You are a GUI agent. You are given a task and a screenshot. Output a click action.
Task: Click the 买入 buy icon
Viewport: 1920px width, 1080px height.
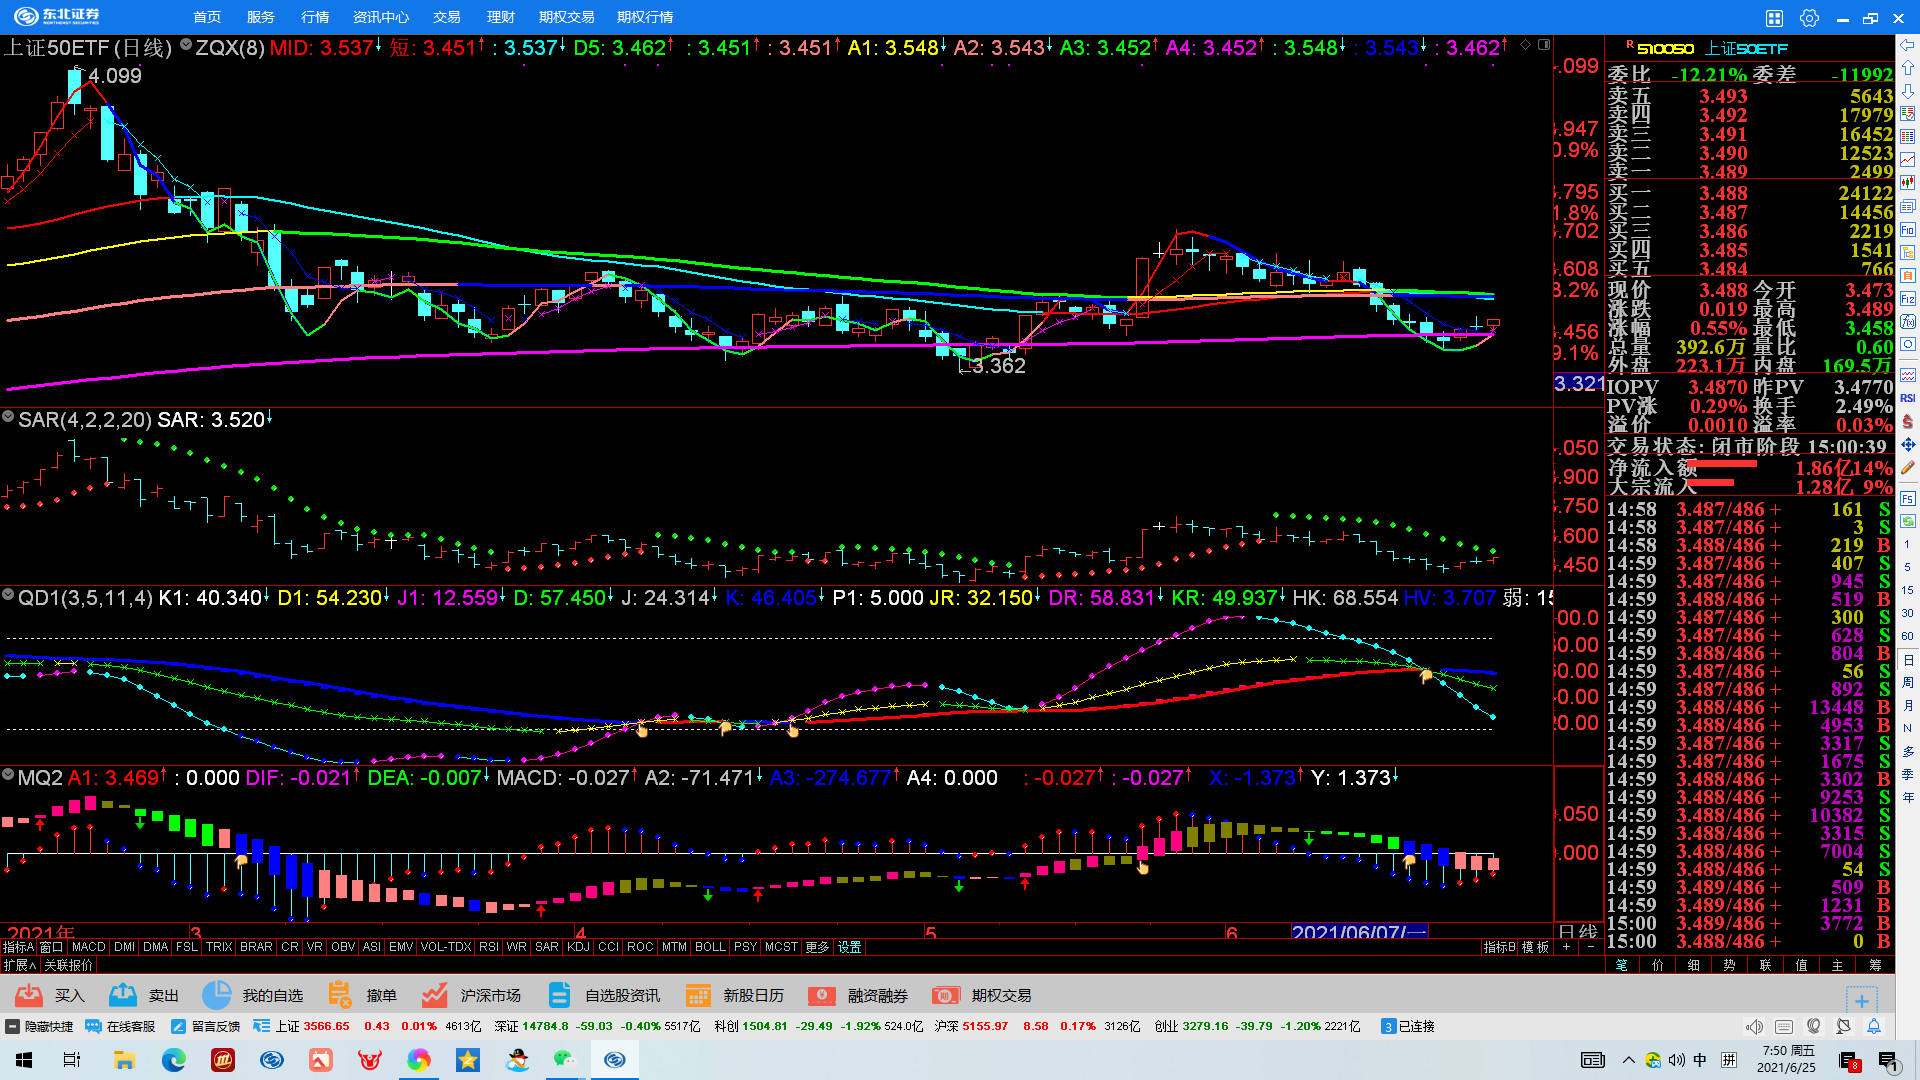pyautogui.click(x=29, y=995)
